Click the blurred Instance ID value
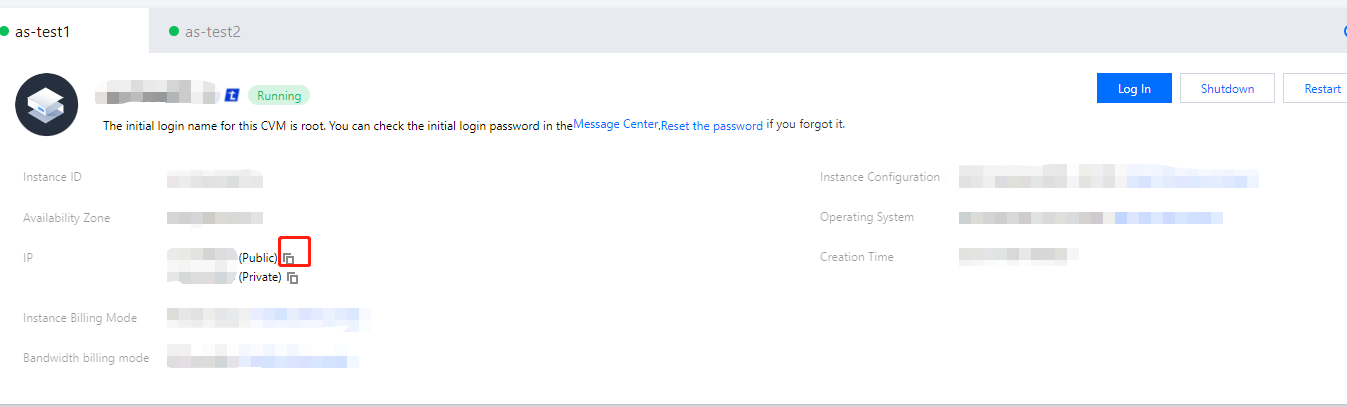 coord(214,179)
